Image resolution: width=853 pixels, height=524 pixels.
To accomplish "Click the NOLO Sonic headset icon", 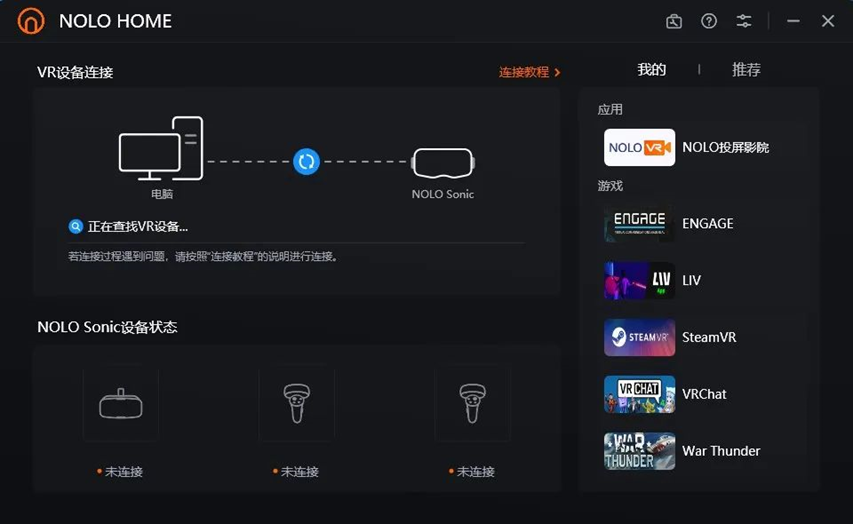I will click(x=443, y=163).
